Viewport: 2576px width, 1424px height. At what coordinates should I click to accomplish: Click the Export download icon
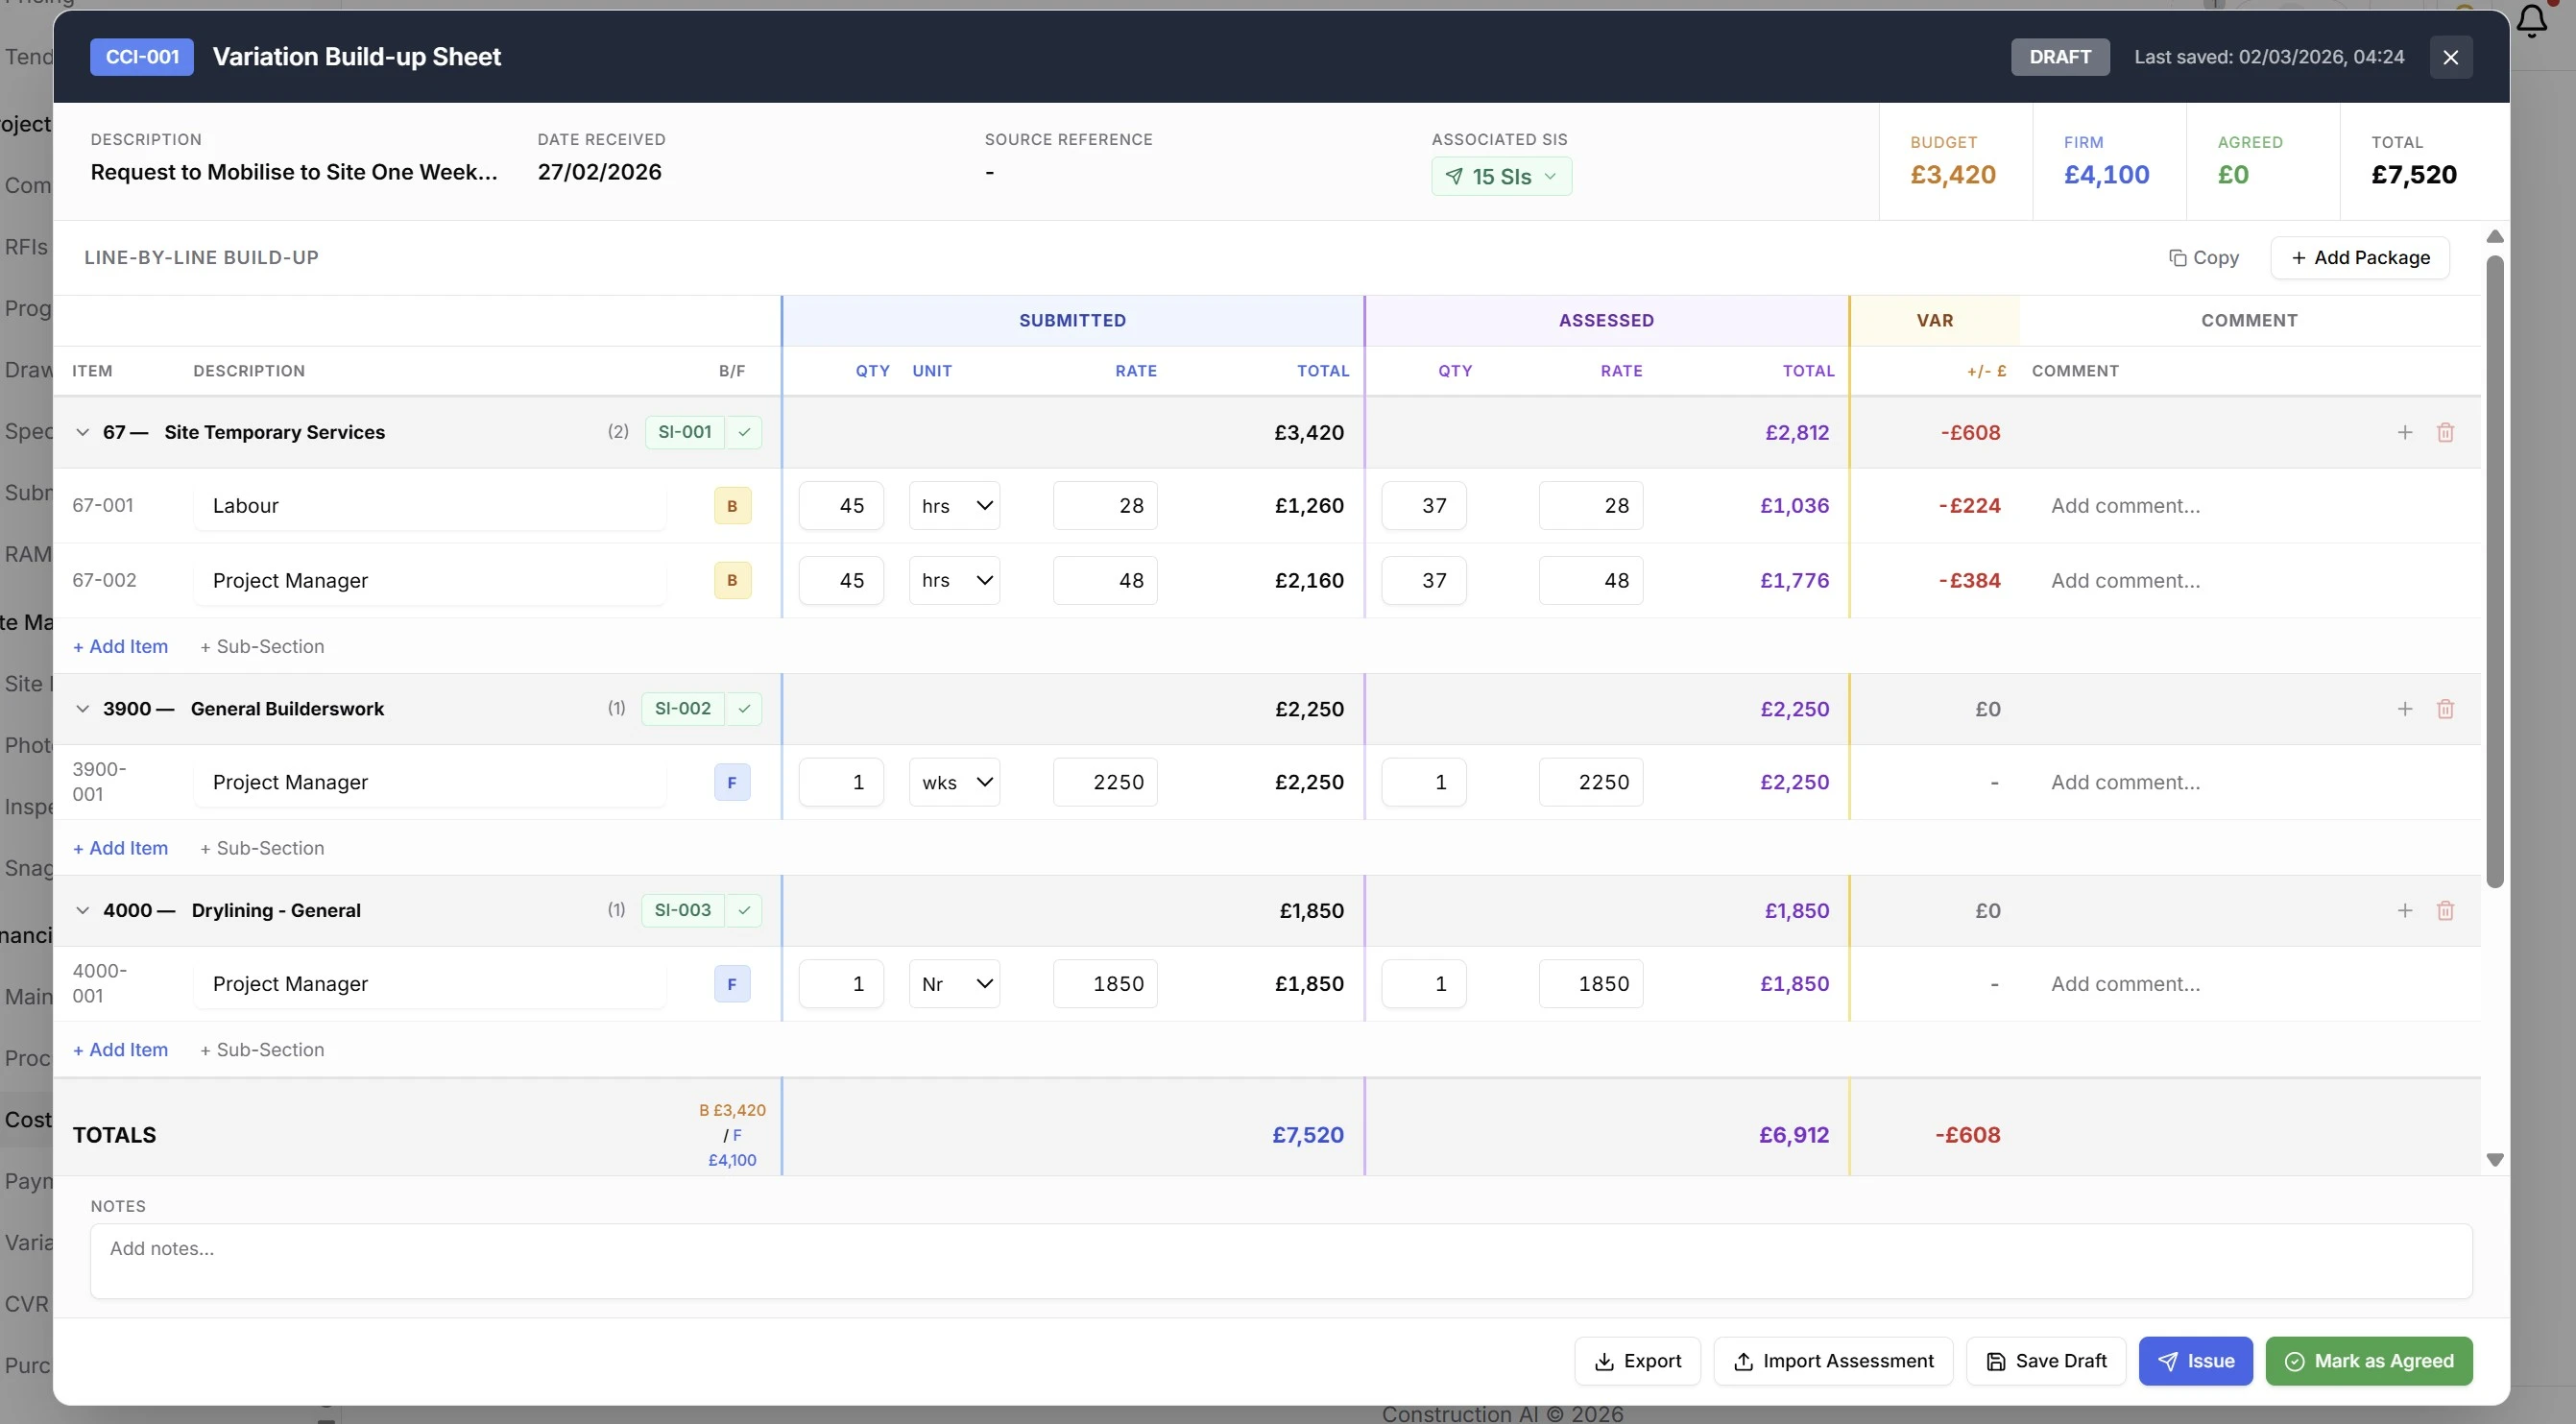point(1605,1361)
